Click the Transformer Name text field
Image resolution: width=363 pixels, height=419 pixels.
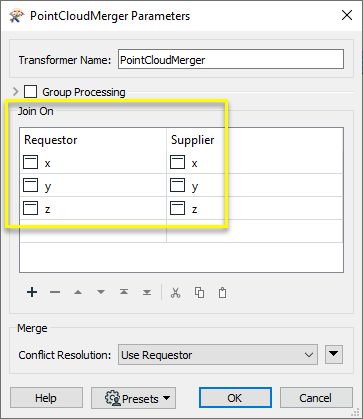tap(231, 60)
